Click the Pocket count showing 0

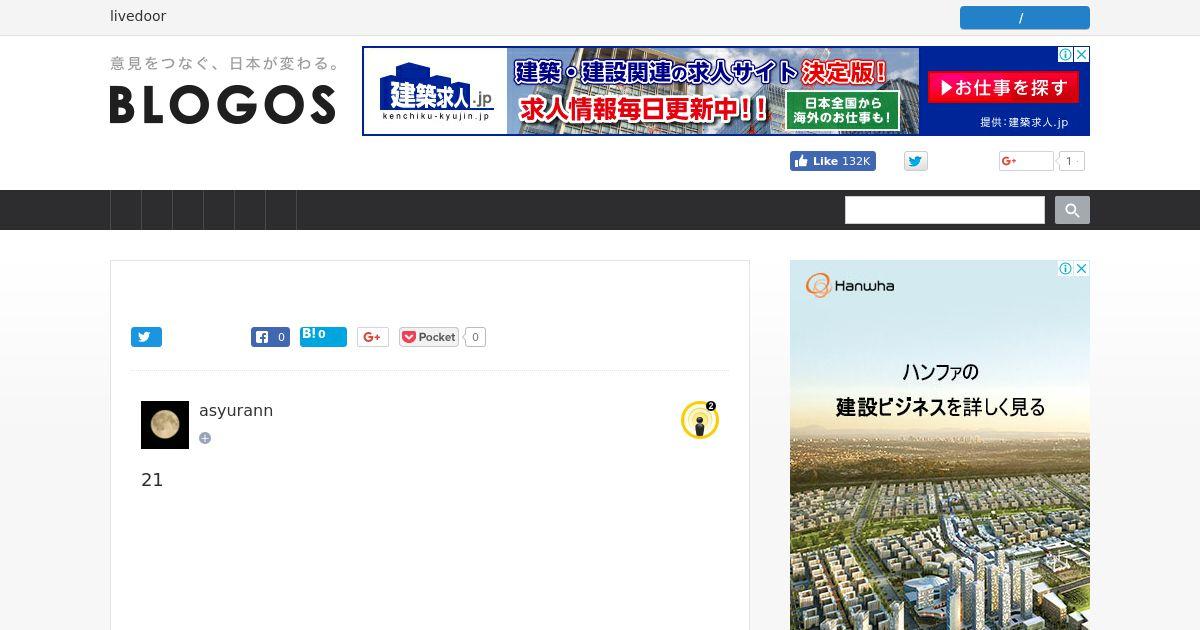[x=476, y=337]
